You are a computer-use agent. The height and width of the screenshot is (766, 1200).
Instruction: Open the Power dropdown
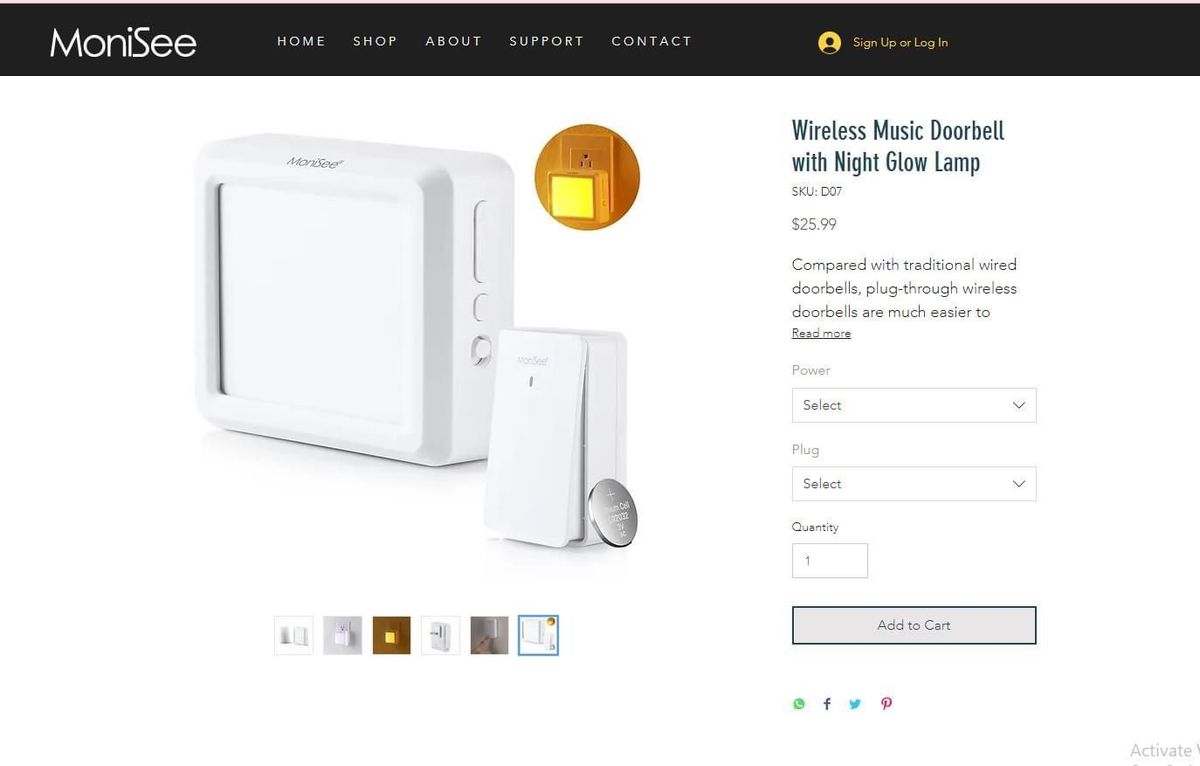point(914,405)
